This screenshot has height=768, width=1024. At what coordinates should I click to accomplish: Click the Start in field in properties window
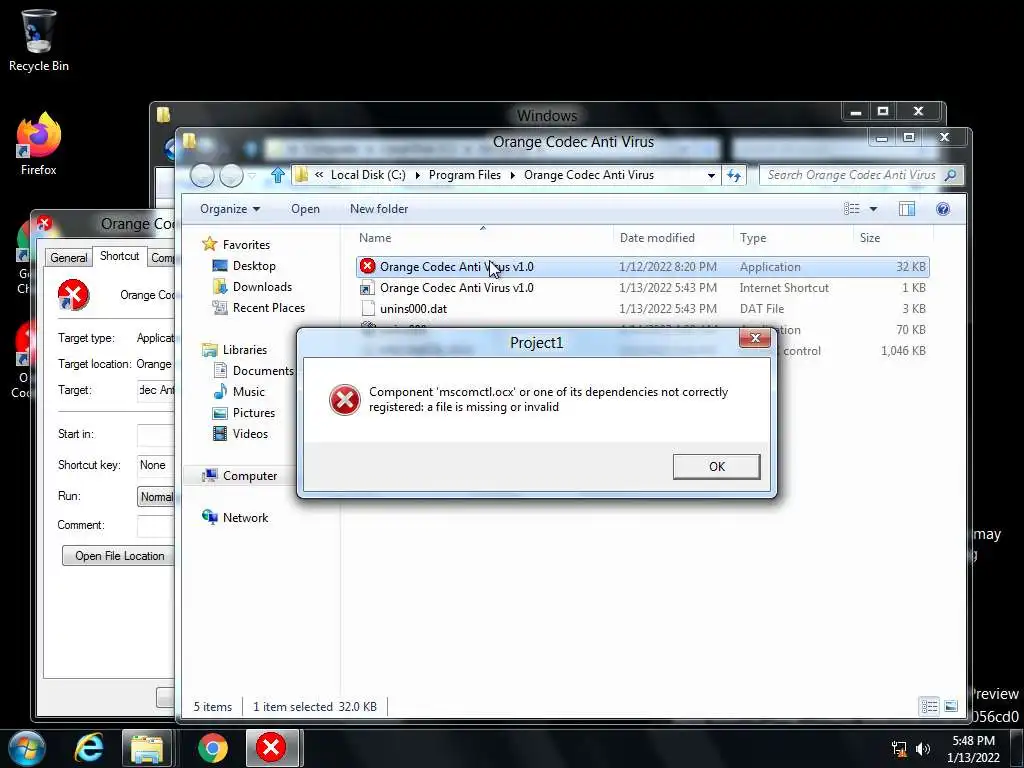155,434
